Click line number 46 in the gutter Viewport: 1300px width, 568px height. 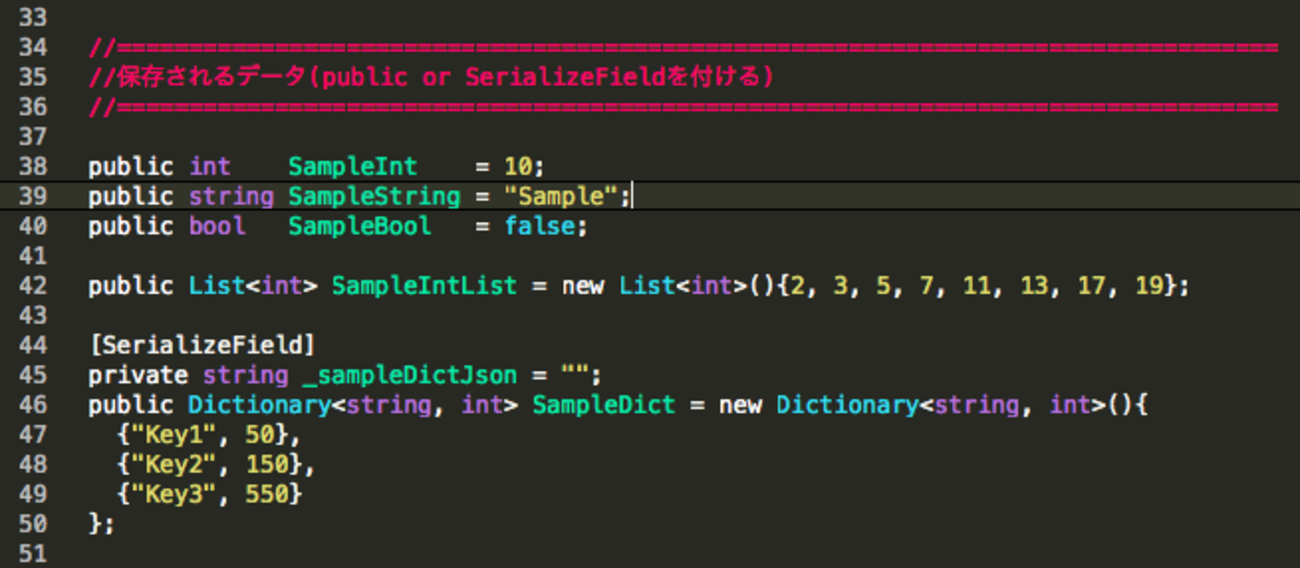pos(32,405)
